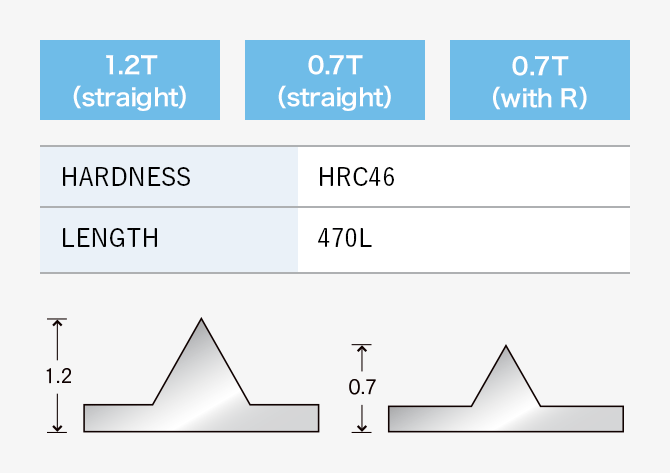Click the LENGTH row label
The width and height of the screenshot is (670, 473).
point(110,238)
